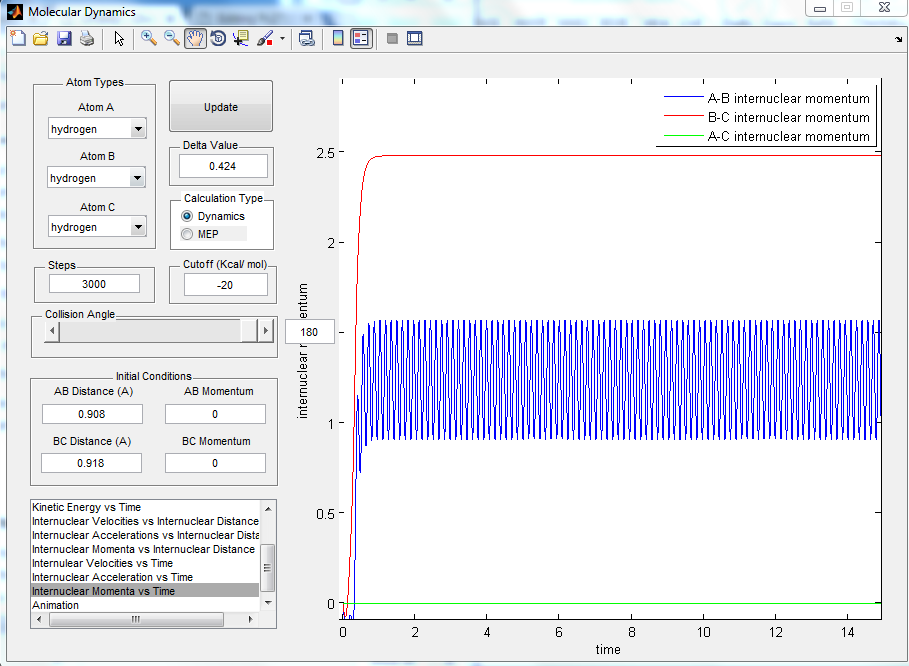The width and height of the screenshot is (909, 666).
Task: Open a file with the folder icon
Action: tap(41, 39)
